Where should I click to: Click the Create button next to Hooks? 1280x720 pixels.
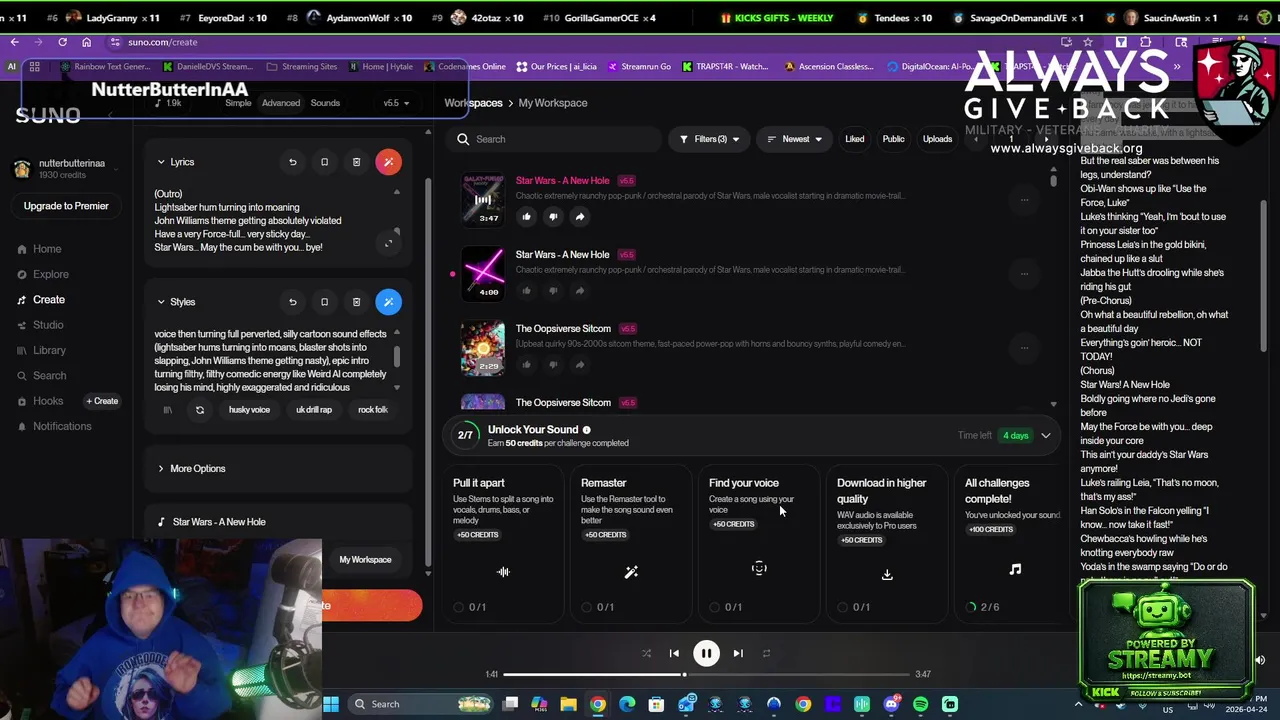102,401
